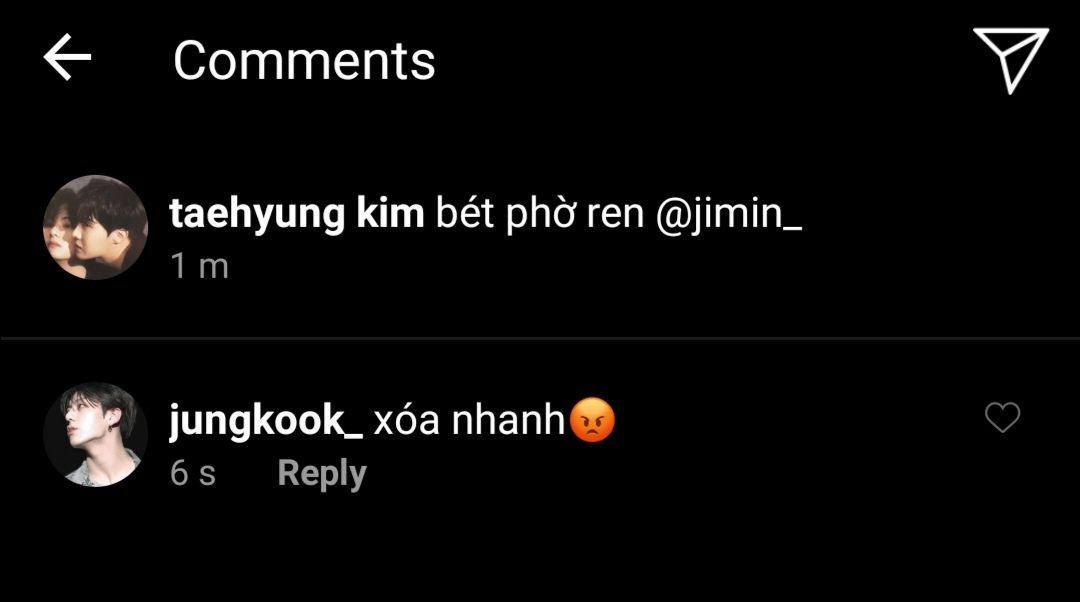Tap the 1 m timestamp
This screenshot has width=1080, height=602.
click(x=199, y=267)
